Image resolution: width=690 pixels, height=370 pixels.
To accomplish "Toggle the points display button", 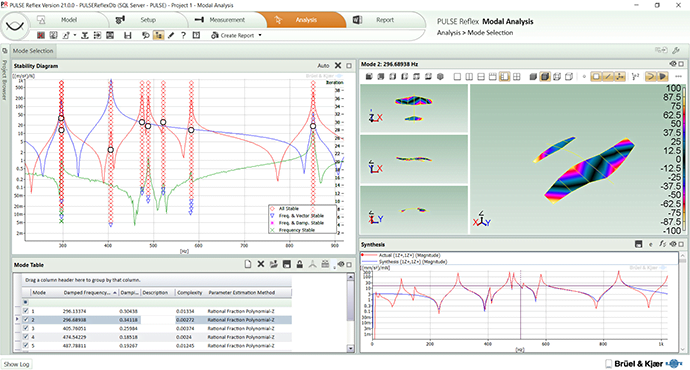I will point(620,77).
